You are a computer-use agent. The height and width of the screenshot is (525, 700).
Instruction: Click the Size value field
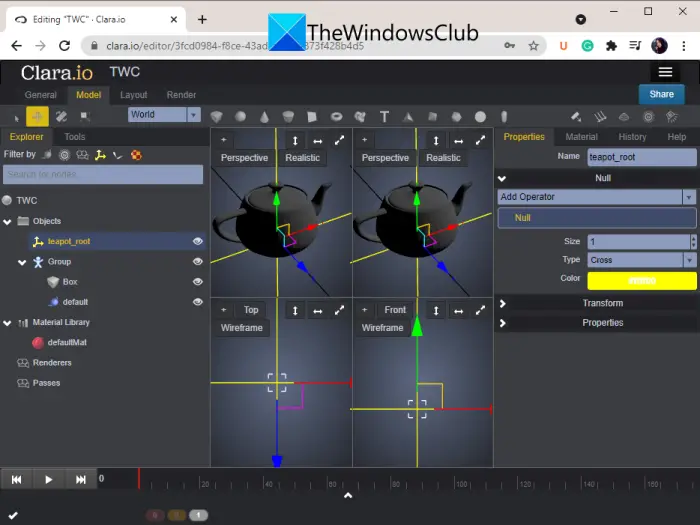[638, 242]
